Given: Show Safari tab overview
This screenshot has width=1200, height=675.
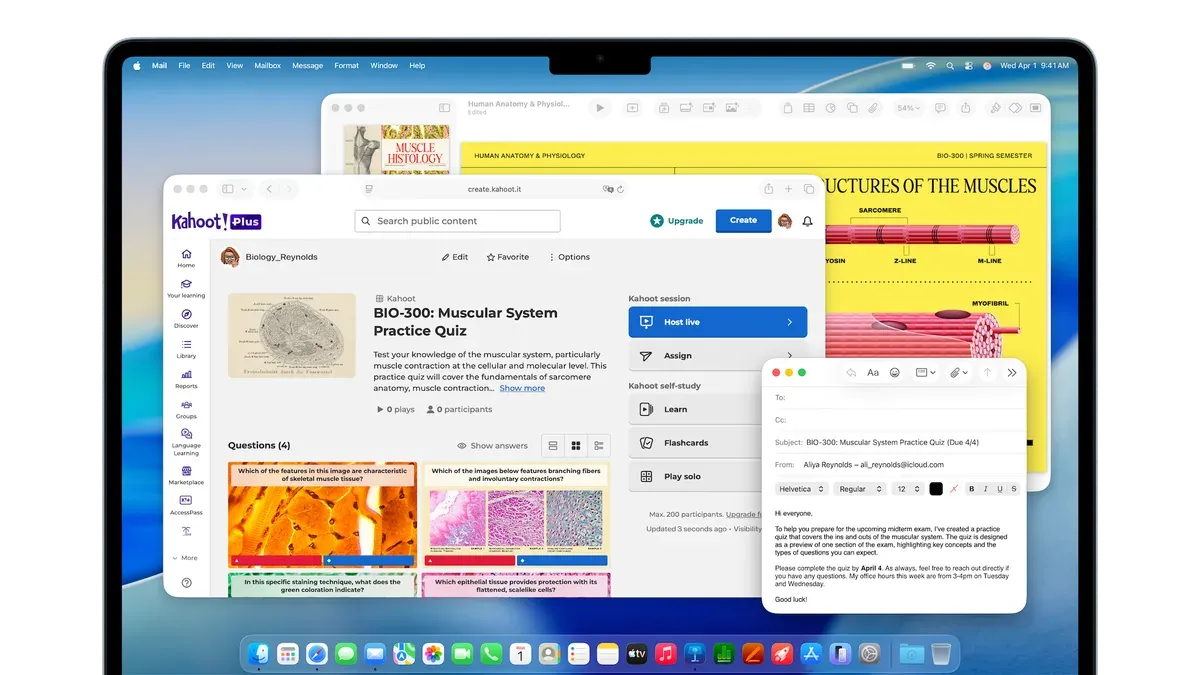Looking at the screenshot, I should [x=809, y=188].
